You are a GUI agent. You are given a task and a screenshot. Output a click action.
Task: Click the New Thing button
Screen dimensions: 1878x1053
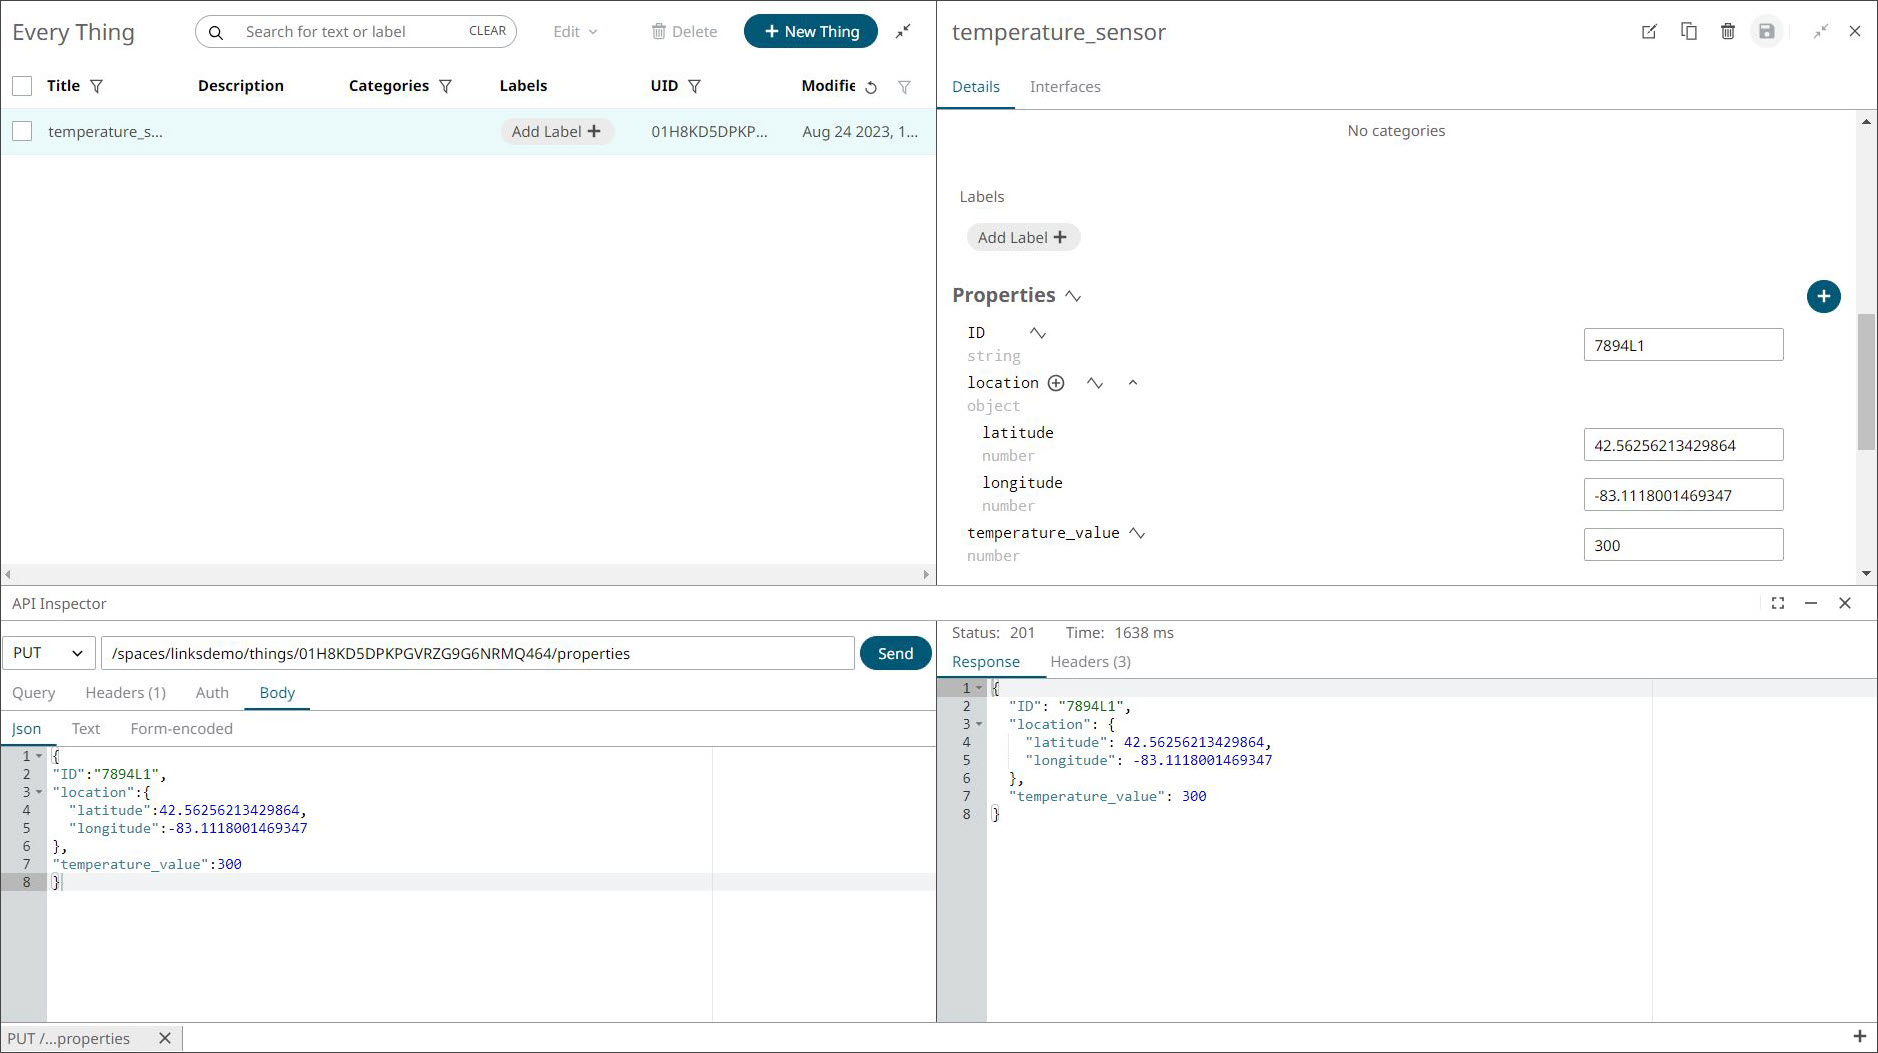pos(810,32)
